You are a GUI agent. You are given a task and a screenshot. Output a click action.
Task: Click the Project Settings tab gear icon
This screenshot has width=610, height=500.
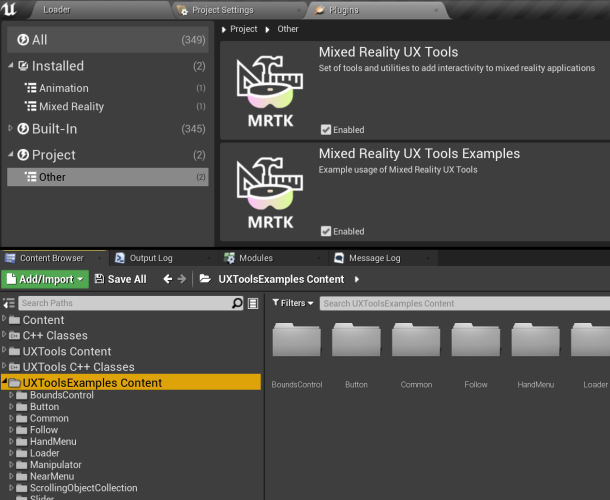pyautogui.click(x=182, y=11)
